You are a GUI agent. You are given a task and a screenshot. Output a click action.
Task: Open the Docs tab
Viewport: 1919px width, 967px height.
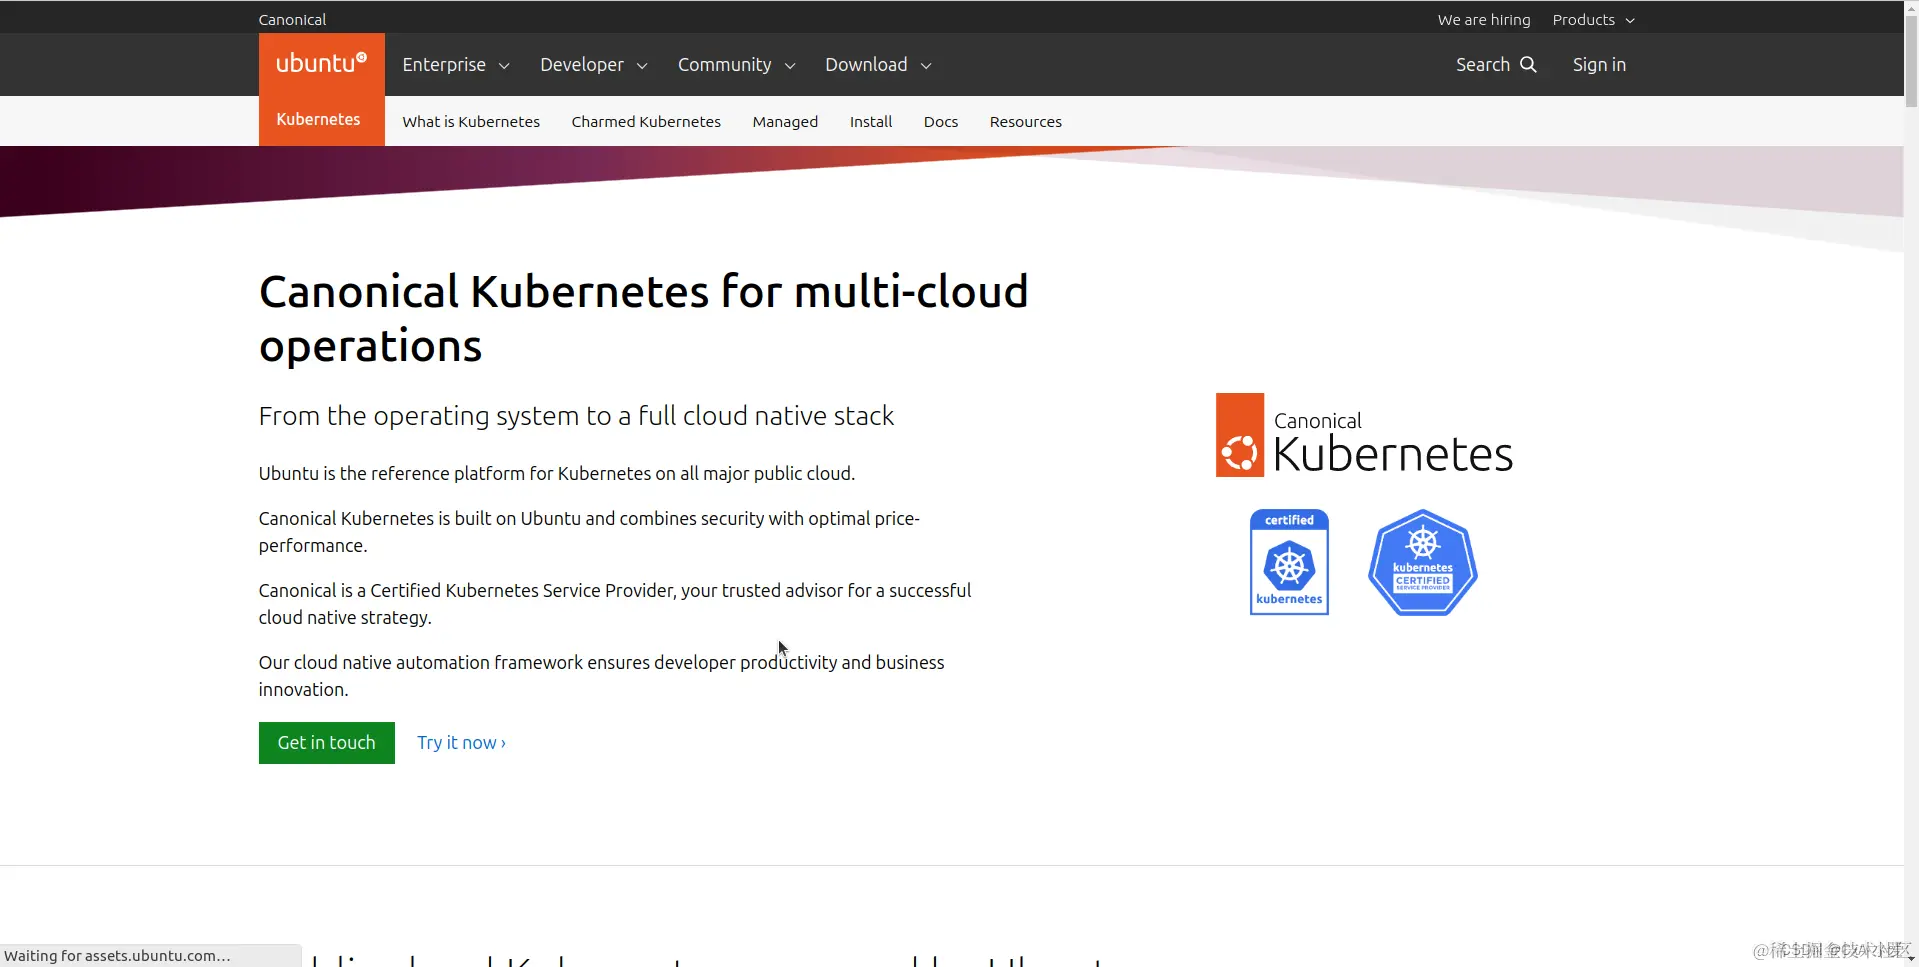941,121
